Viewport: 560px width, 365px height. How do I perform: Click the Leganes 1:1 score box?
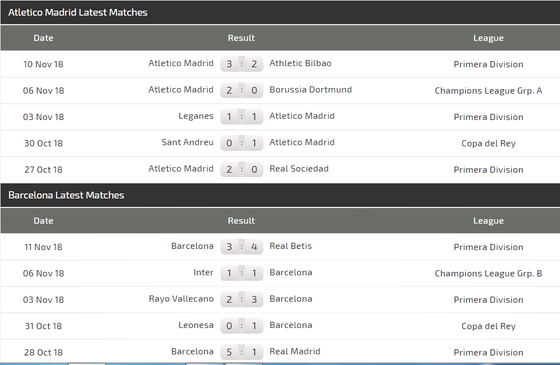point(242,117)
